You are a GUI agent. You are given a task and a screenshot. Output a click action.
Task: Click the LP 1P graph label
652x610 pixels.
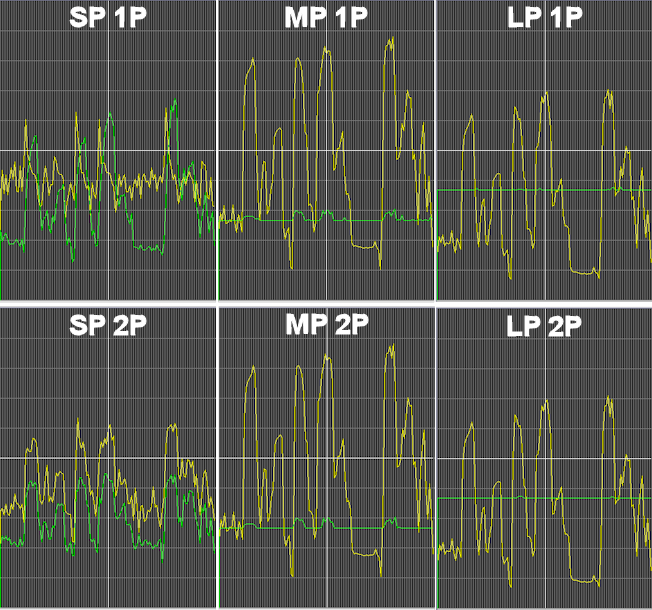coord(545,17)
